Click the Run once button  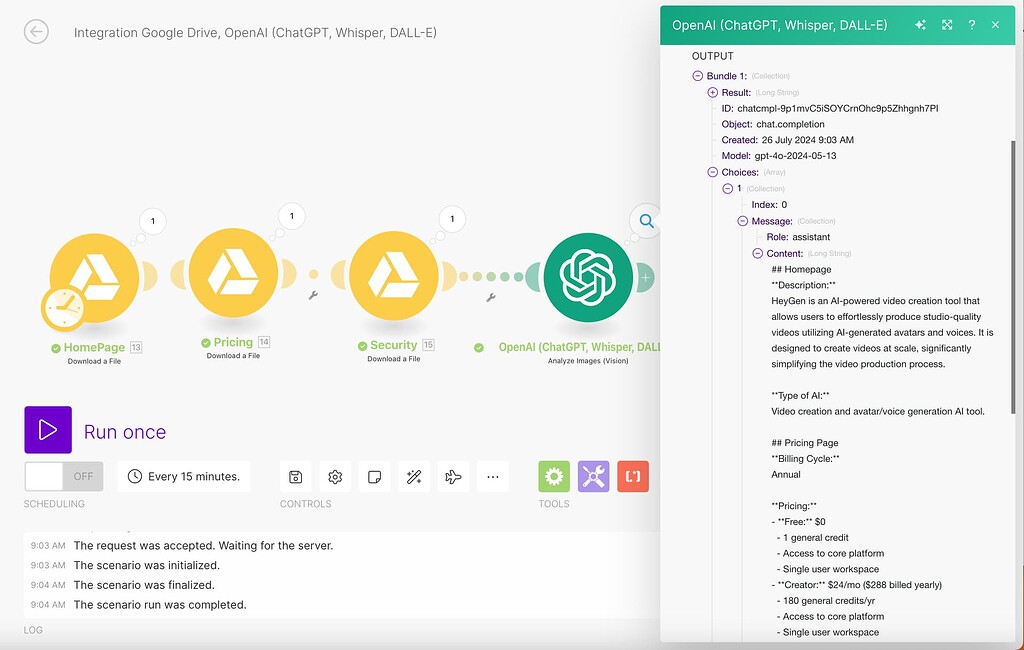[x=48, y=429]
